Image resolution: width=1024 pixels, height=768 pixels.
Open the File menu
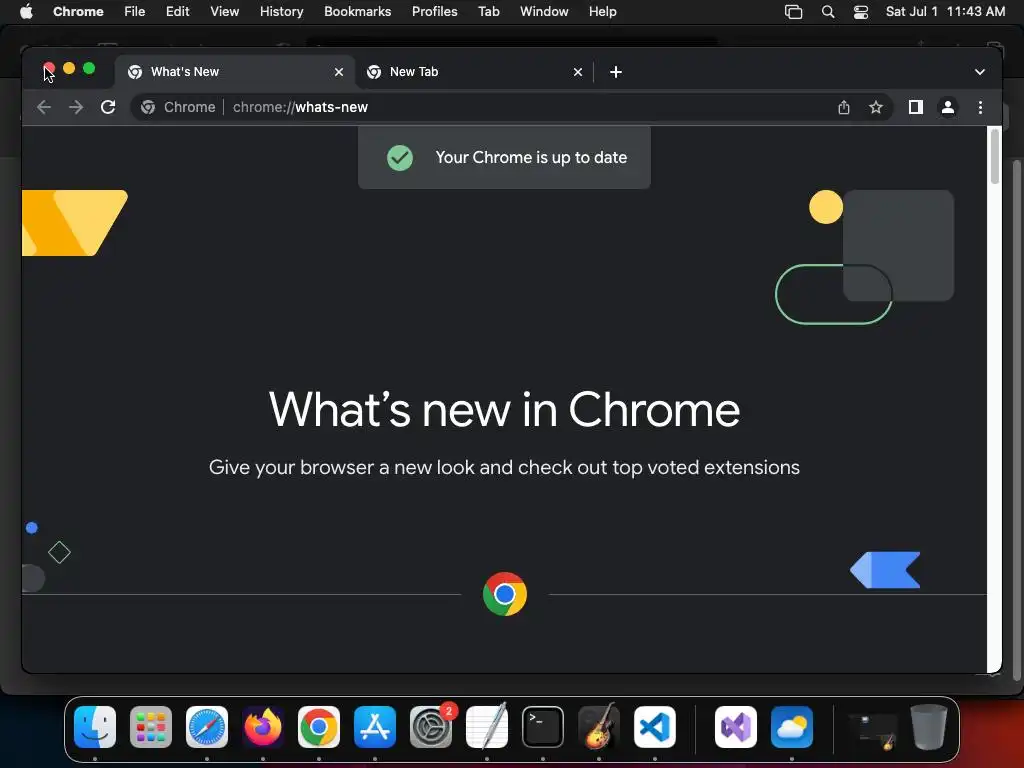[x=135, y=12]
